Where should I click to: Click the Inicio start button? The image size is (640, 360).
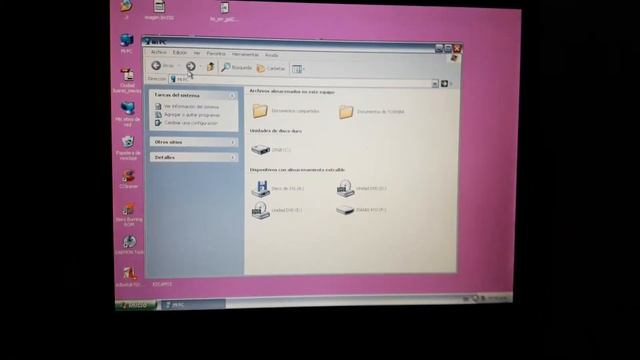136,305
